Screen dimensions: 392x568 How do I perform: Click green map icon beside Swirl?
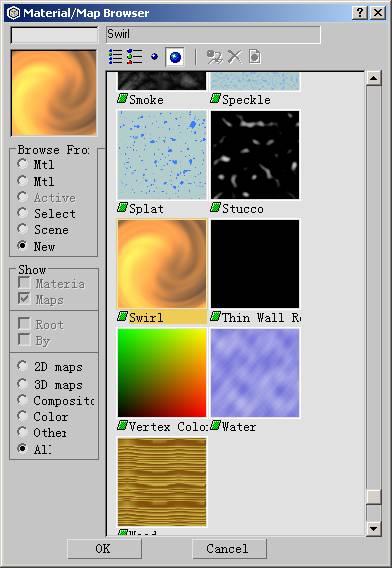click(123, 317)
